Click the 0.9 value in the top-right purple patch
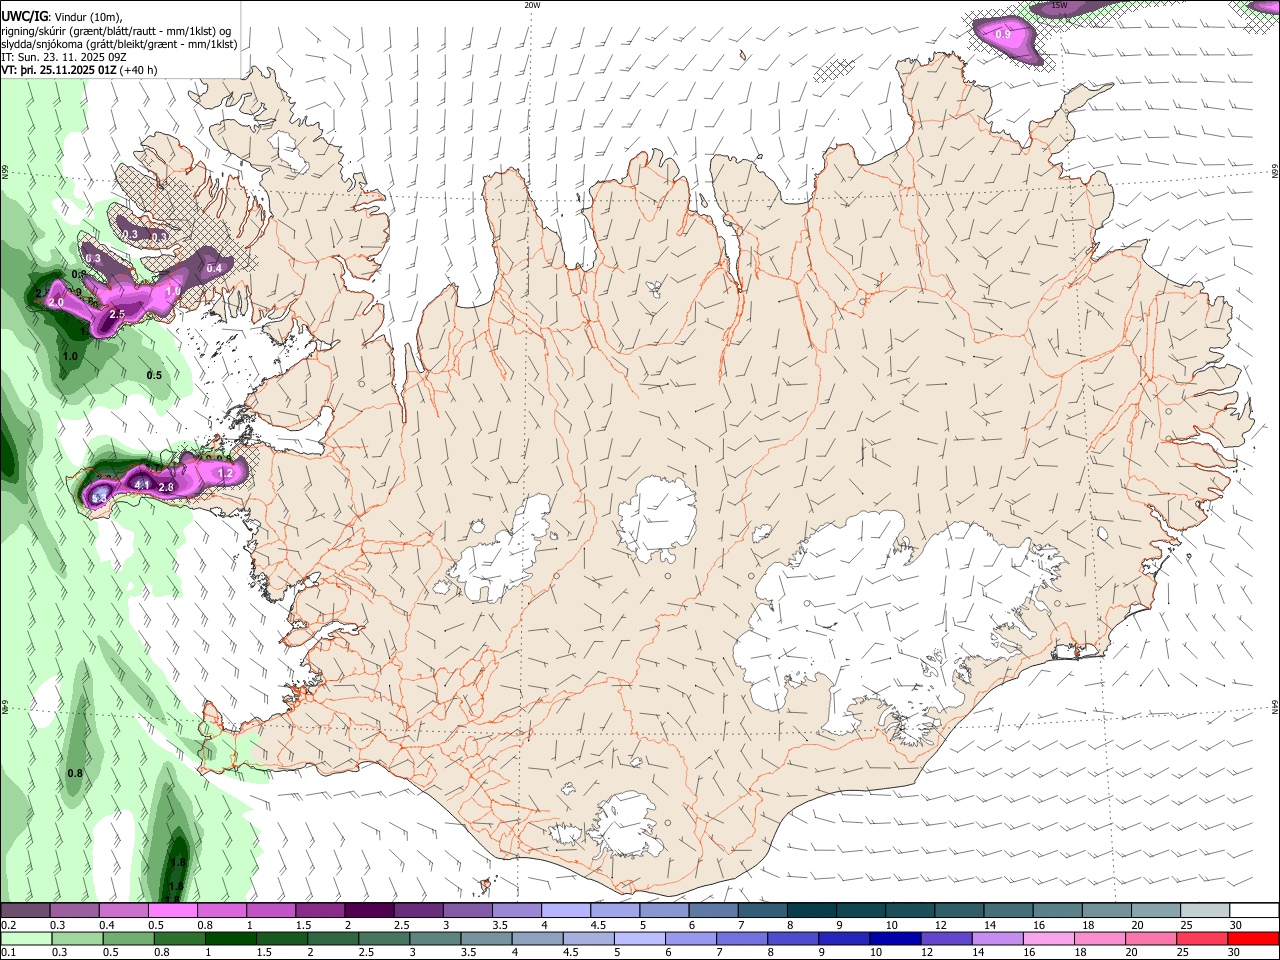The width and height of the screenshot is (1280, 960). click(1003, 34)
